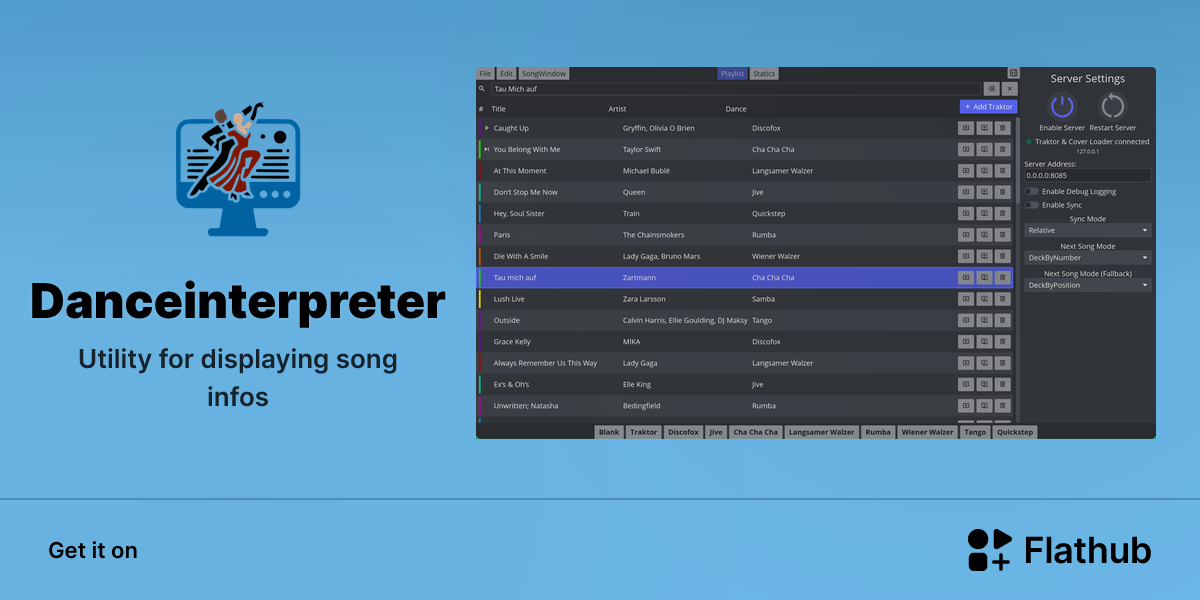Click the Traktor button in bottom bar

tap(644, 432)
